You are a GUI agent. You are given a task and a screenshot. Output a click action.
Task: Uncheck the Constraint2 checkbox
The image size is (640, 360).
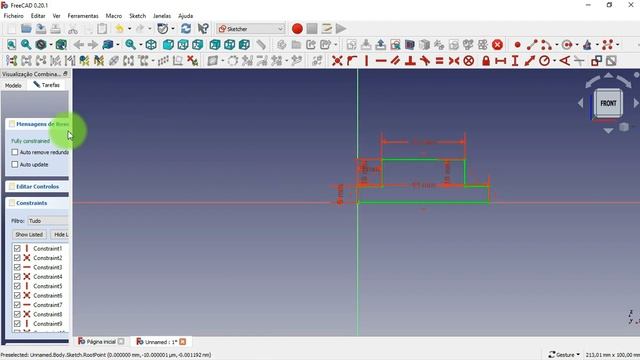(x=17, y=258)
